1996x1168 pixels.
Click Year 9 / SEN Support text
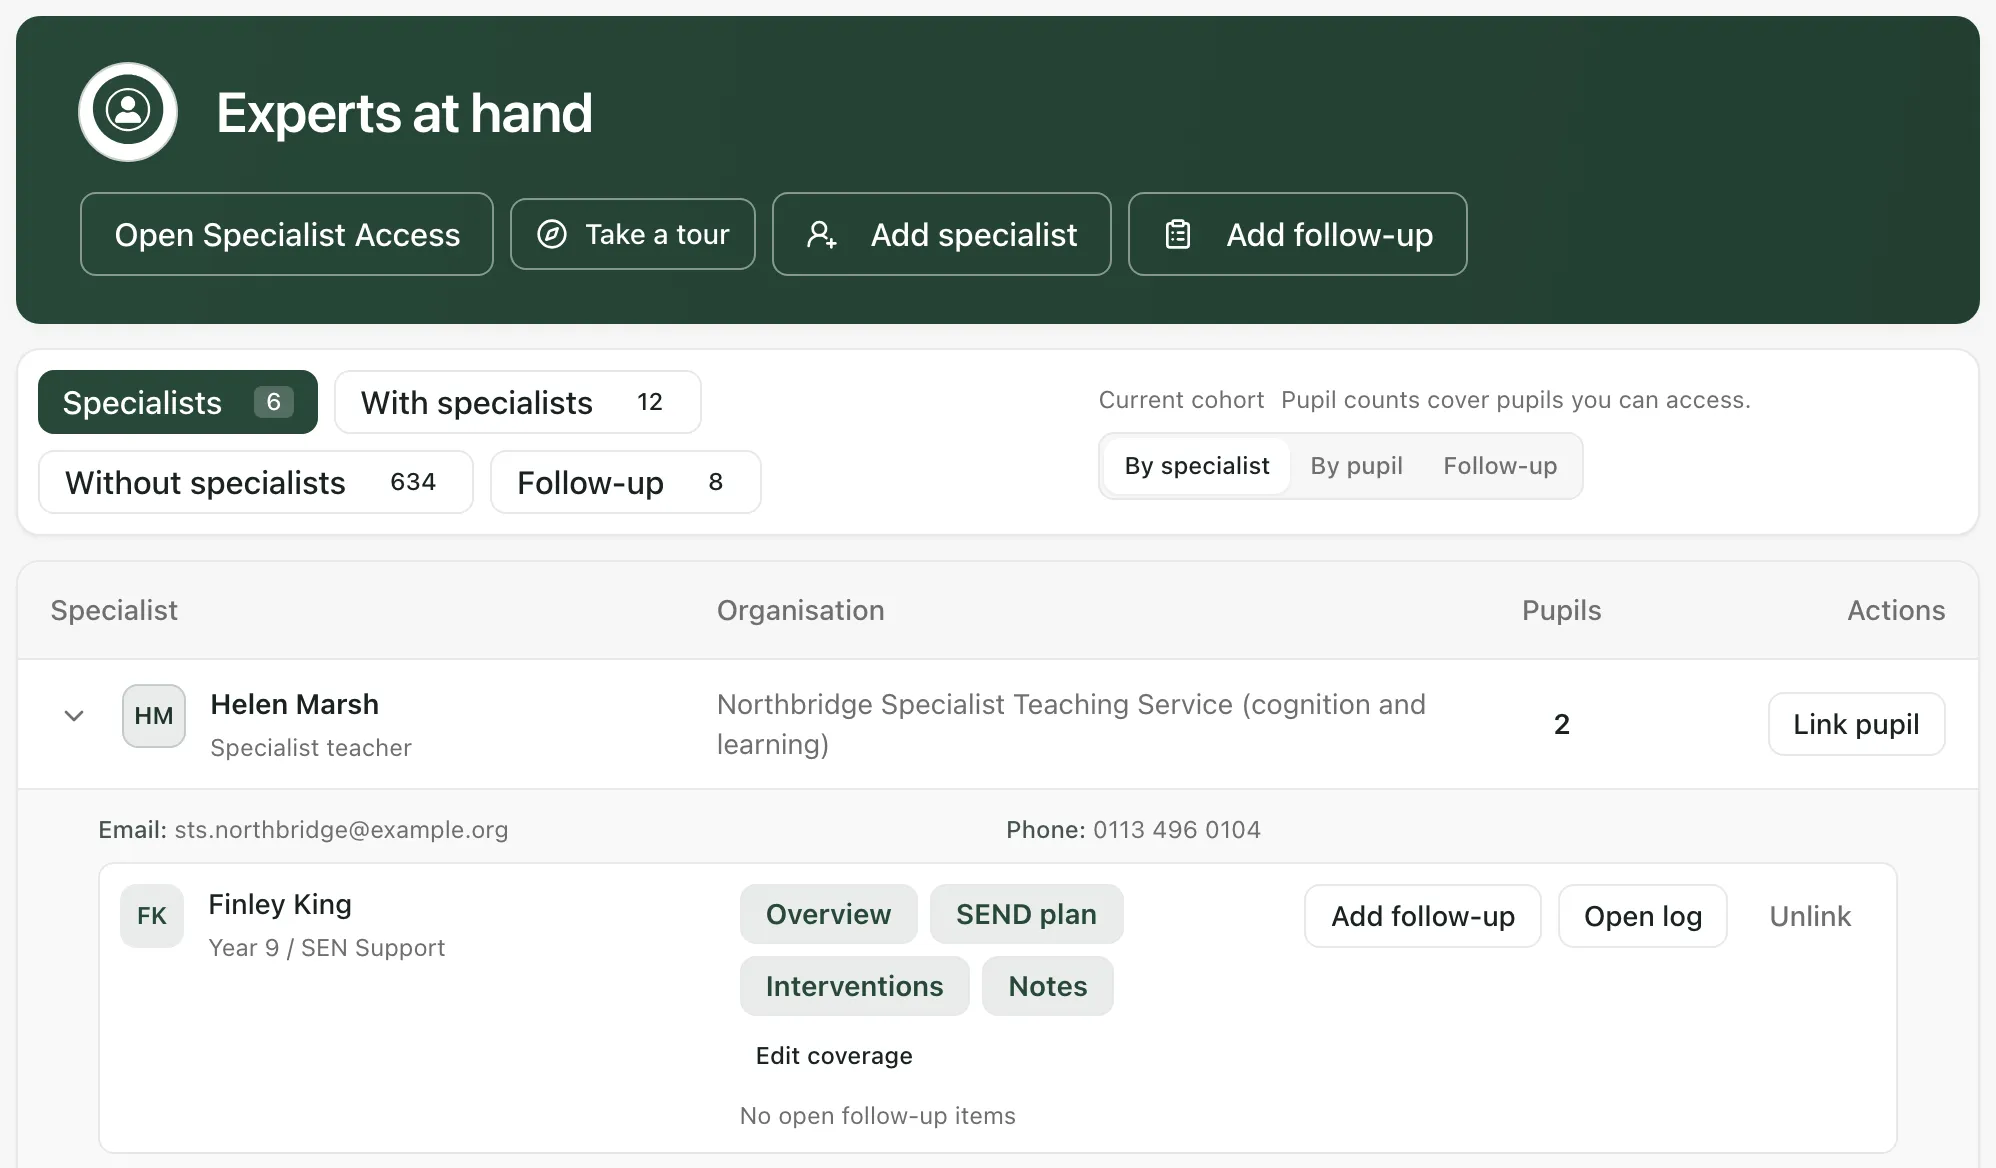(x=326, y=948)
